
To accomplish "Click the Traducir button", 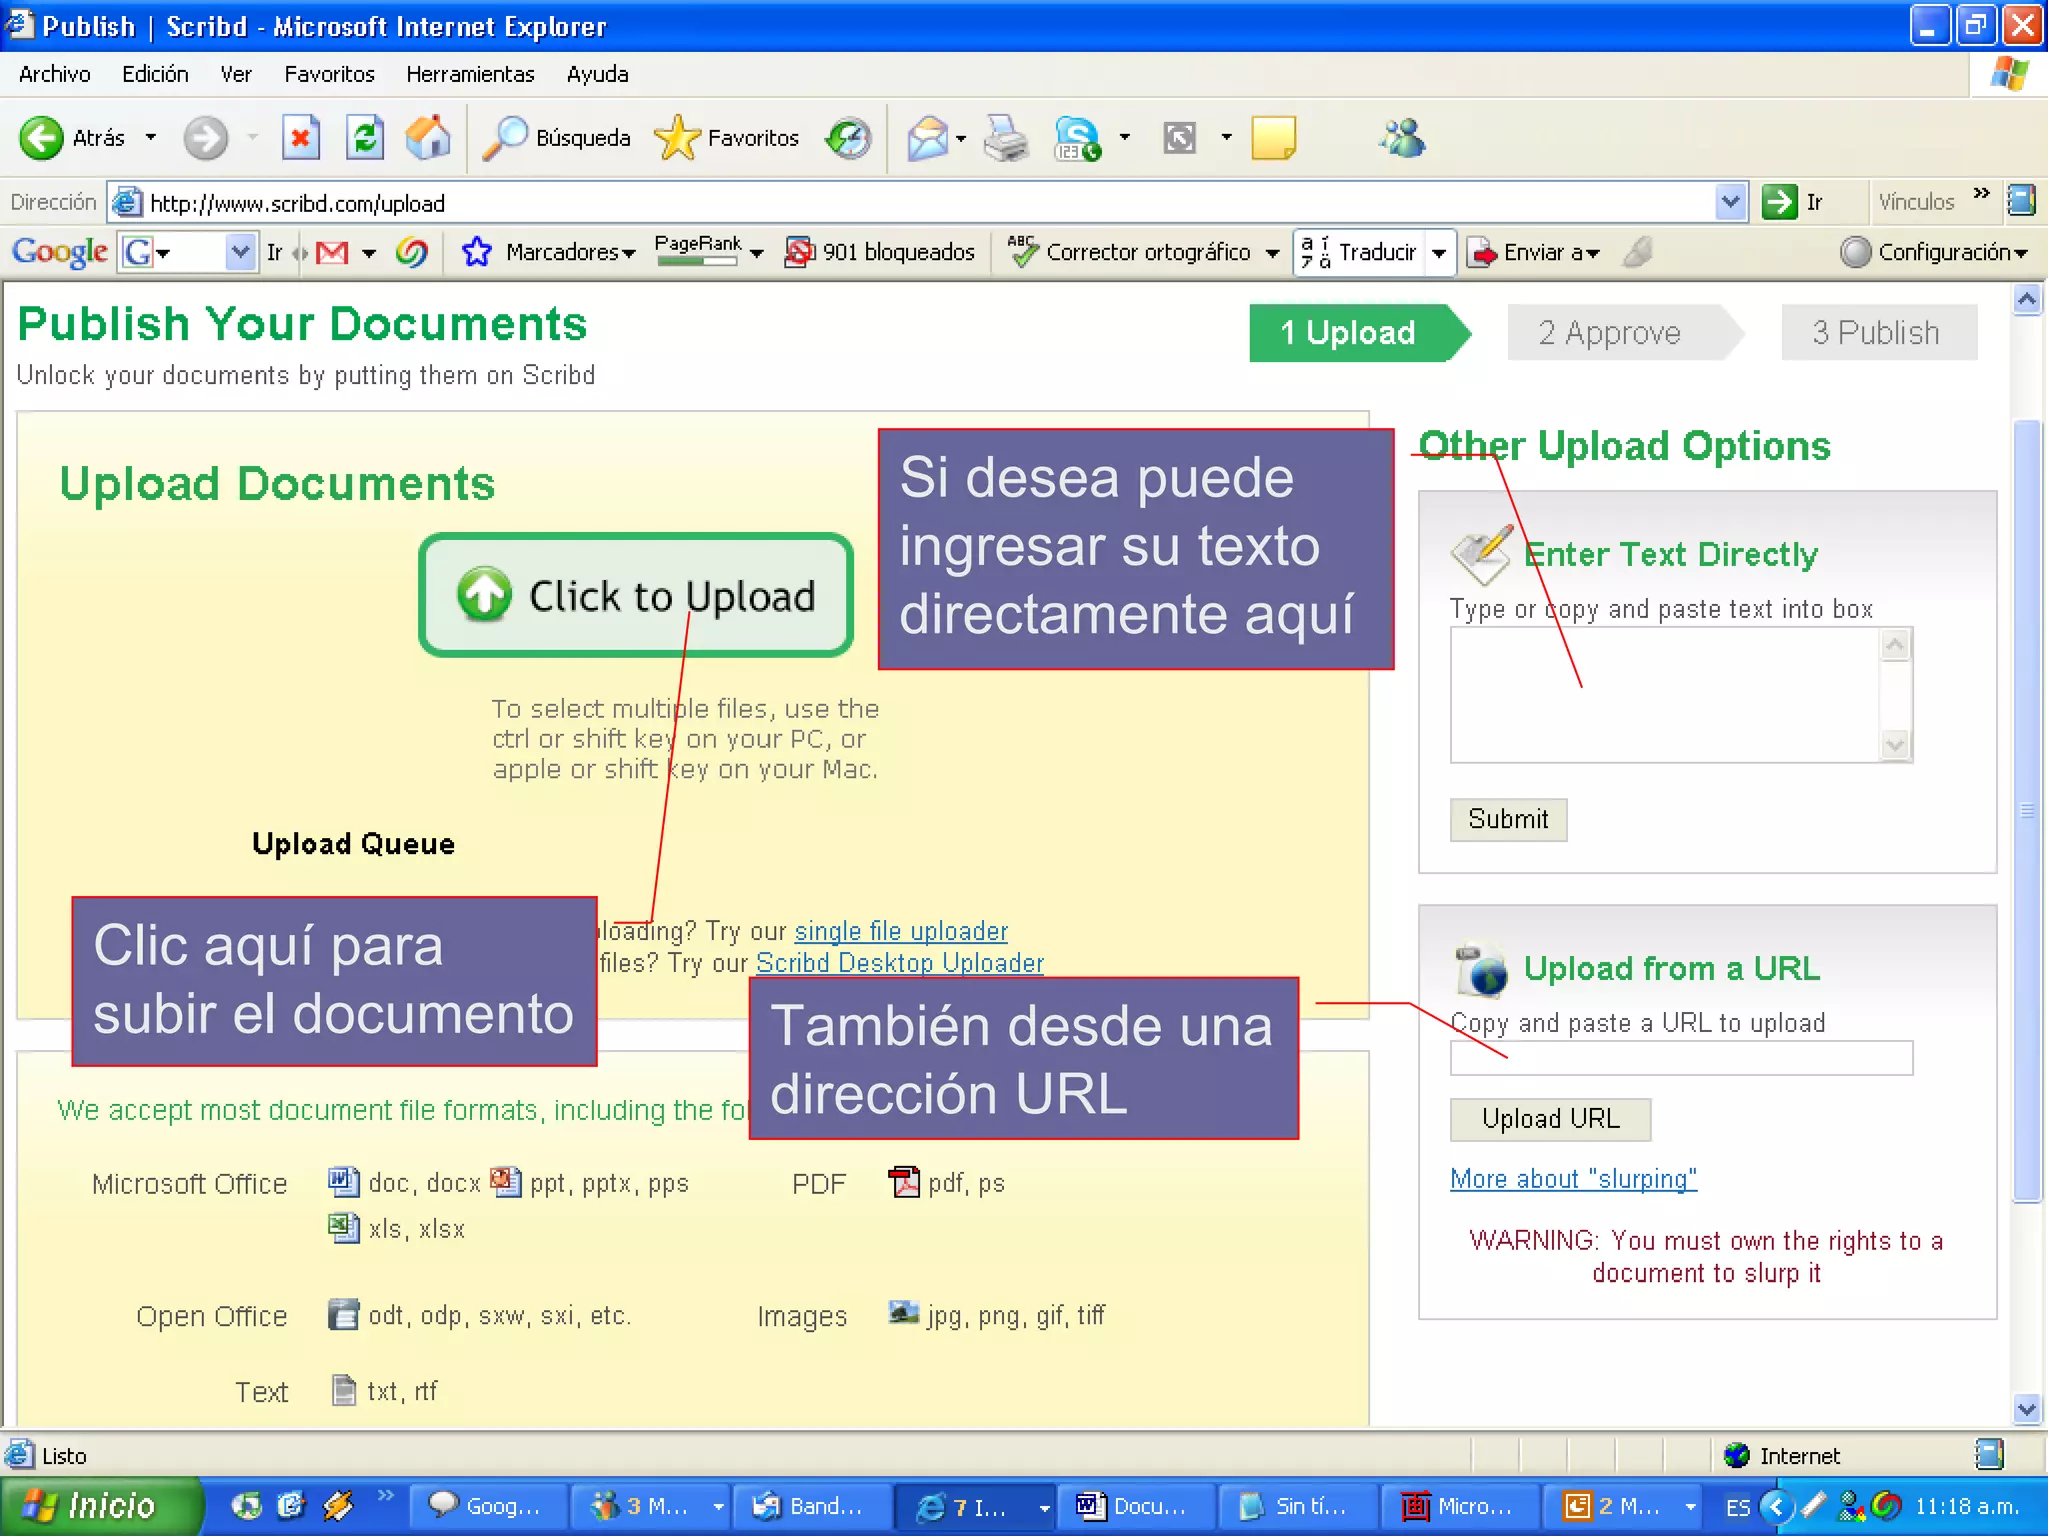I will pyautogui.click(x=1360, y=252).
